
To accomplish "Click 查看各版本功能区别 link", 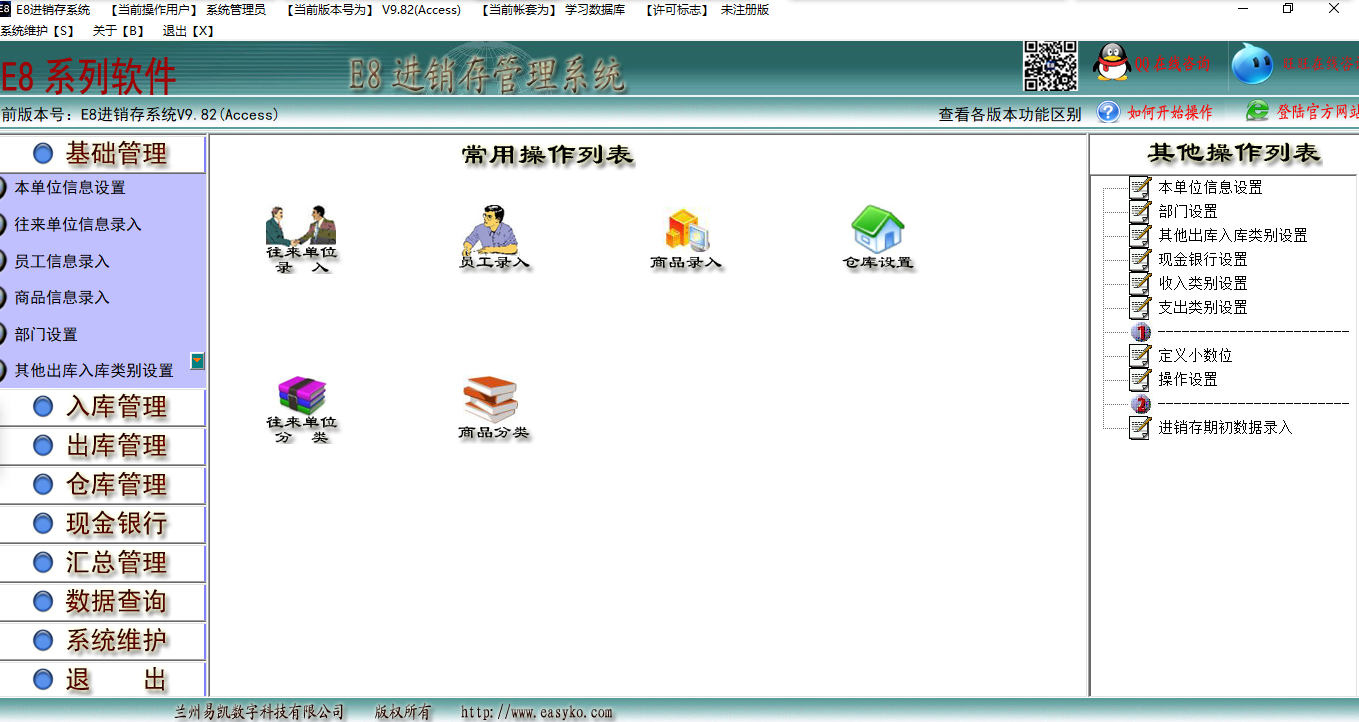I will tap(1010, 114).
